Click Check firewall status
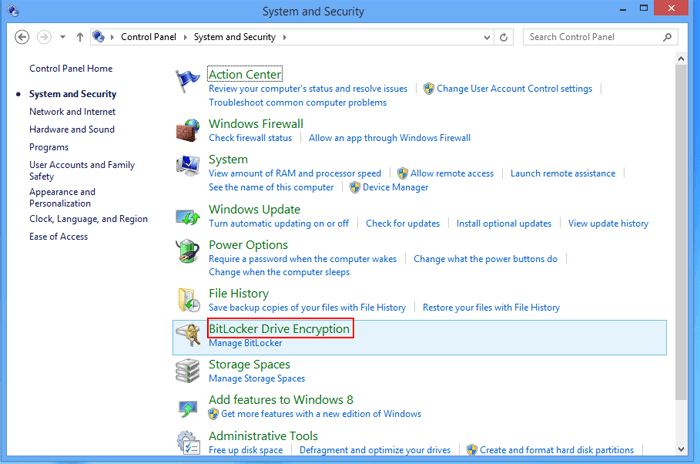Viewport: 700px width, 464px height. click(250, 138)
